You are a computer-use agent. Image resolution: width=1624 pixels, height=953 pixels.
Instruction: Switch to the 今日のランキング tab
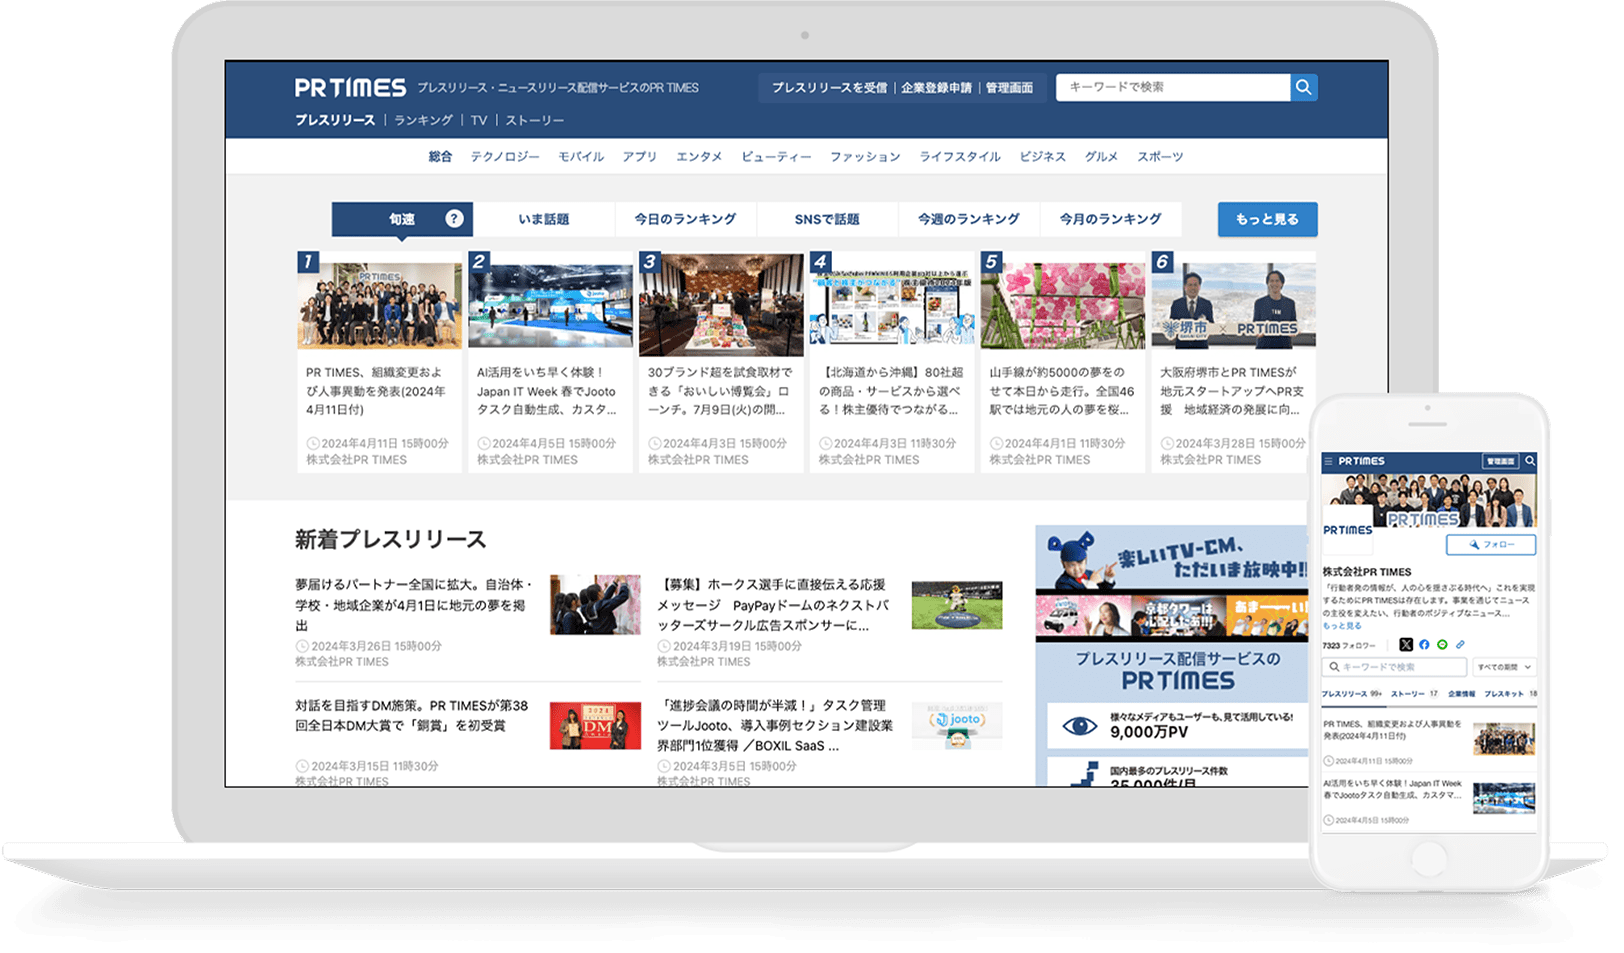click(x=685, y=219)
